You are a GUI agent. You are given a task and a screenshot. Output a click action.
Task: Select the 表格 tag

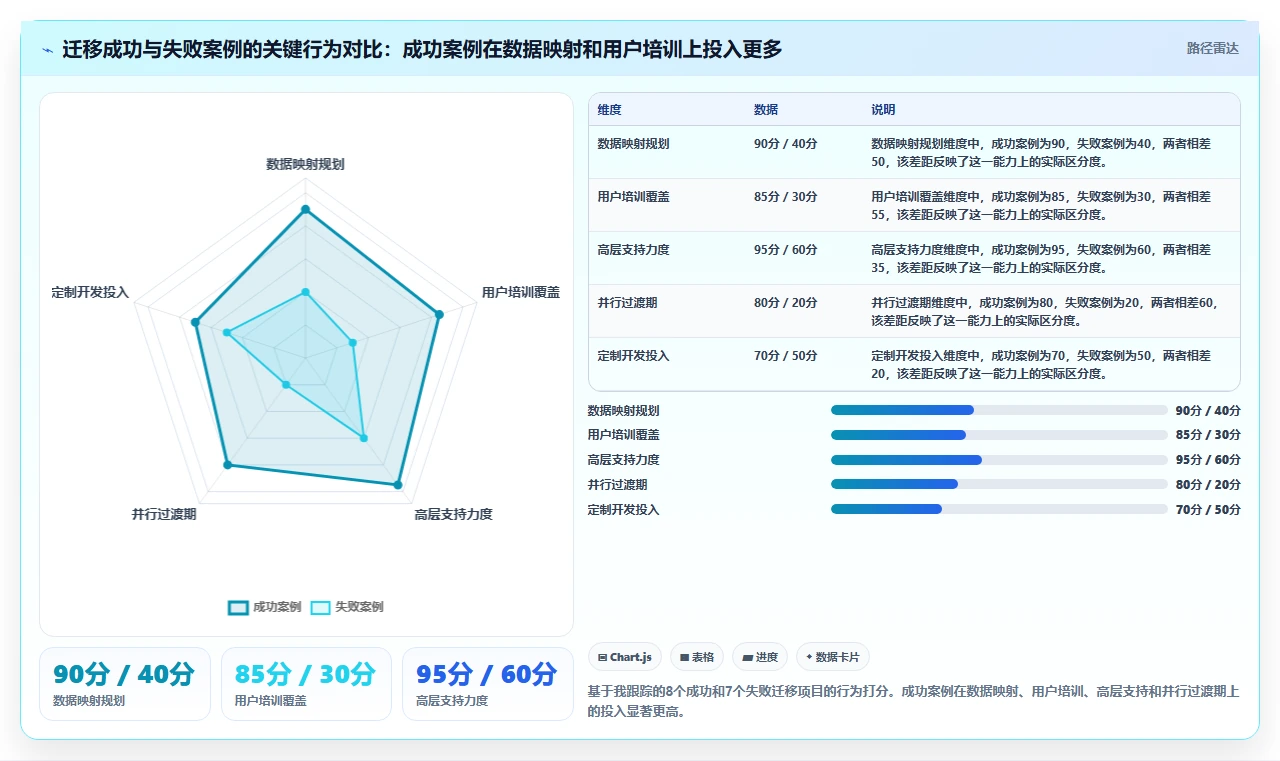click(697, 657)
